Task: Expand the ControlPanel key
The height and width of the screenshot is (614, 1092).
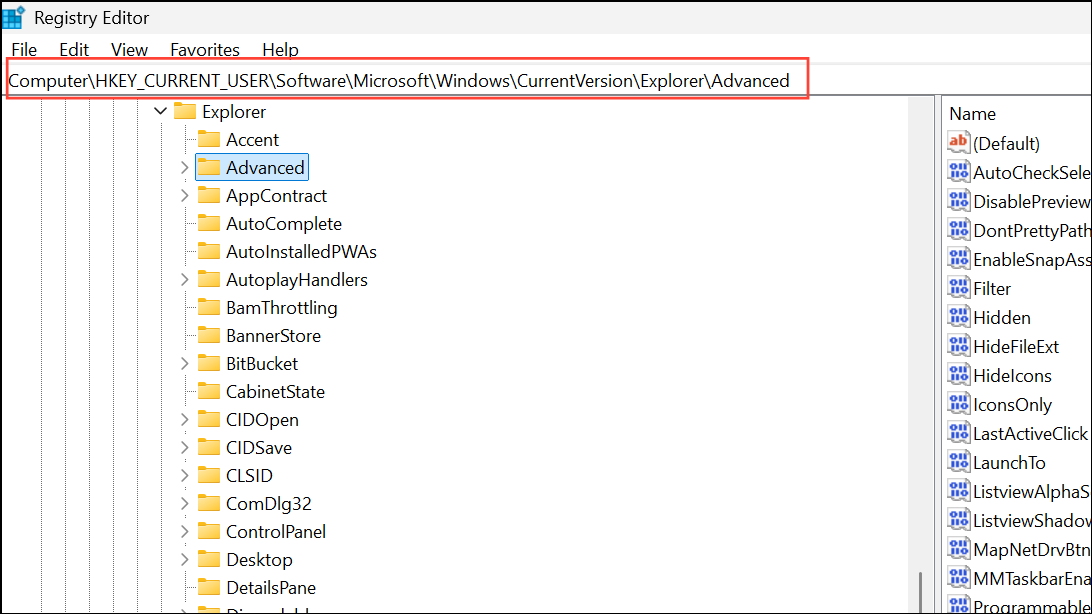Action: [x=185, y=532]
